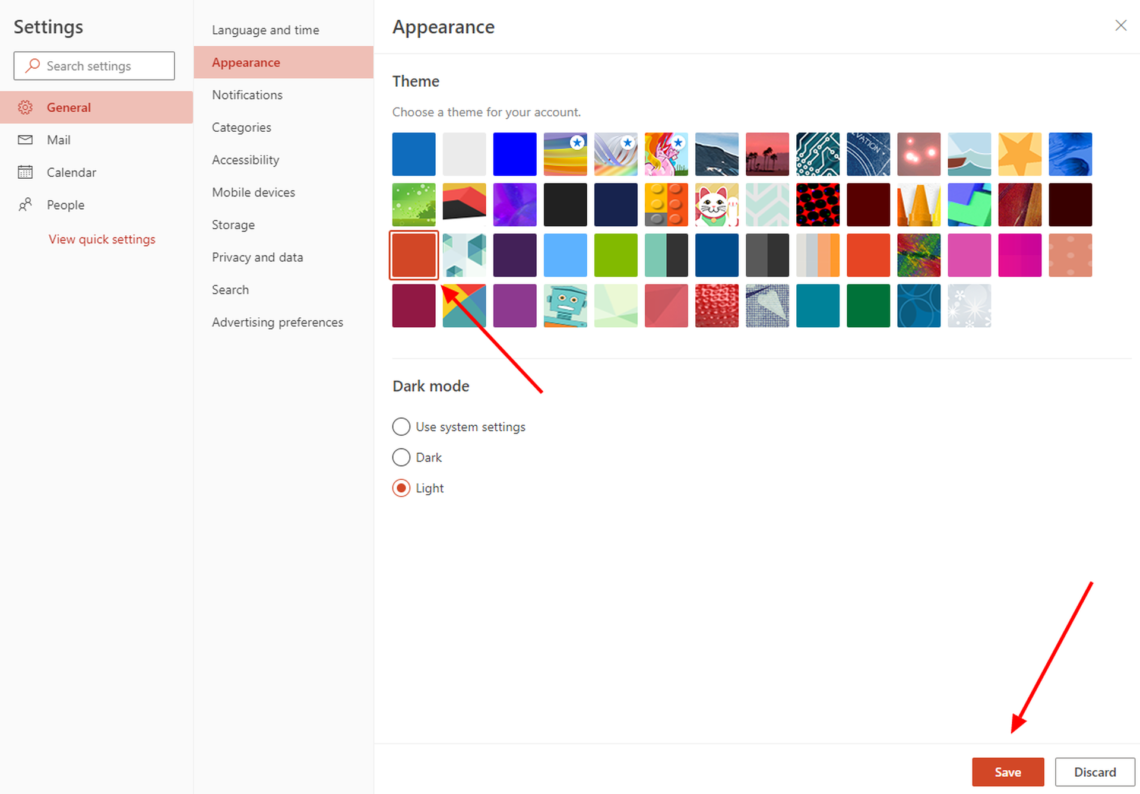
Task: Select the solid blue theme swatch
Action: (514, 153)
